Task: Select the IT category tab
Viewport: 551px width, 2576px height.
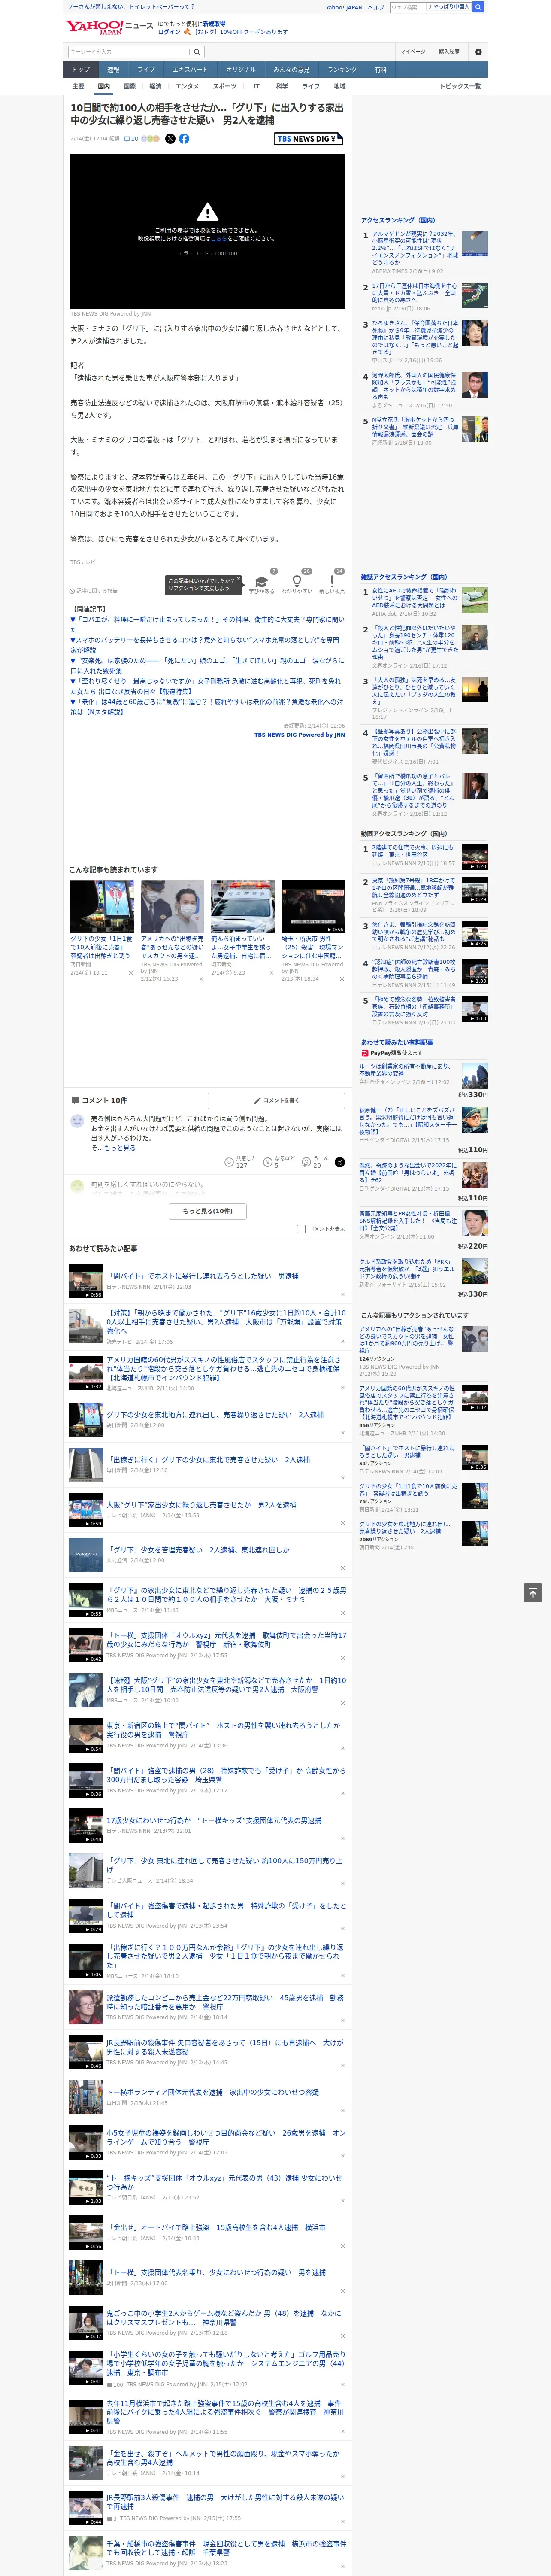Action: pyautogui.click(x=256, y=86)
